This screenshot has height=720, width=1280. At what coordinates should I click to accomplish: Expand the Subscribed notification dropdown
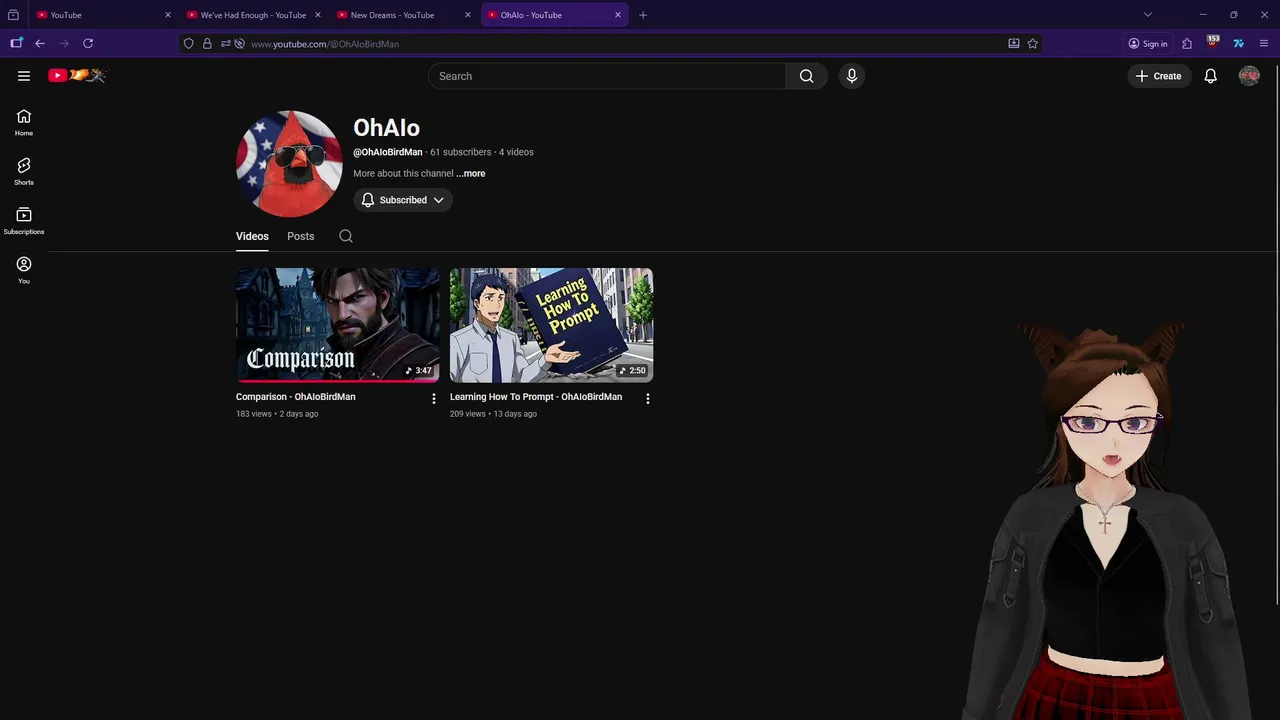pyautogui.click(x=403, y=200)
